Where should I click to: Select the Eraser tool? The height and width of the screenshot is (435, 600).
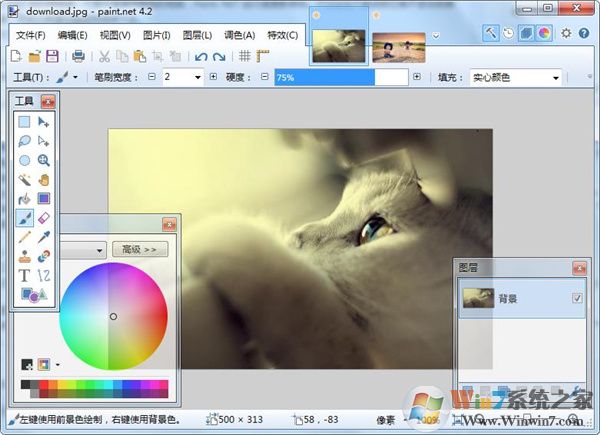click(44, 218)
